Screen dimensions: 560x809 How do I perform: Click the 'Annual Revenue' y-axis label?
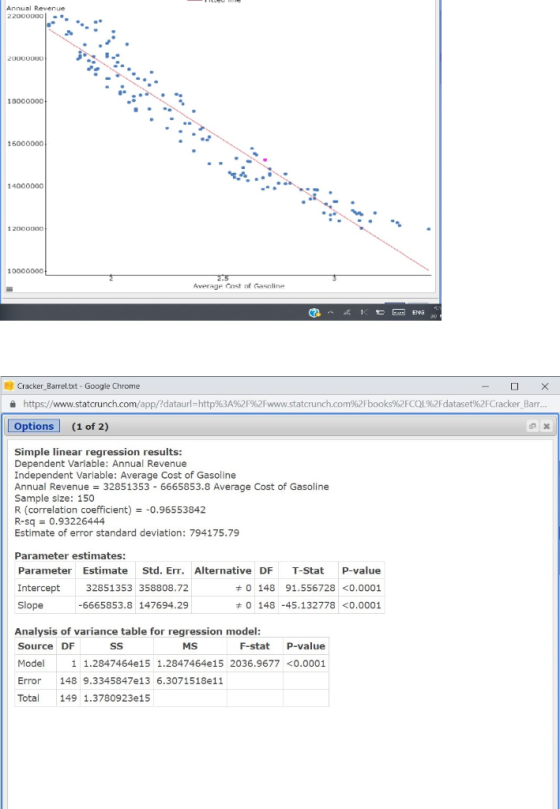pos(35,8)
